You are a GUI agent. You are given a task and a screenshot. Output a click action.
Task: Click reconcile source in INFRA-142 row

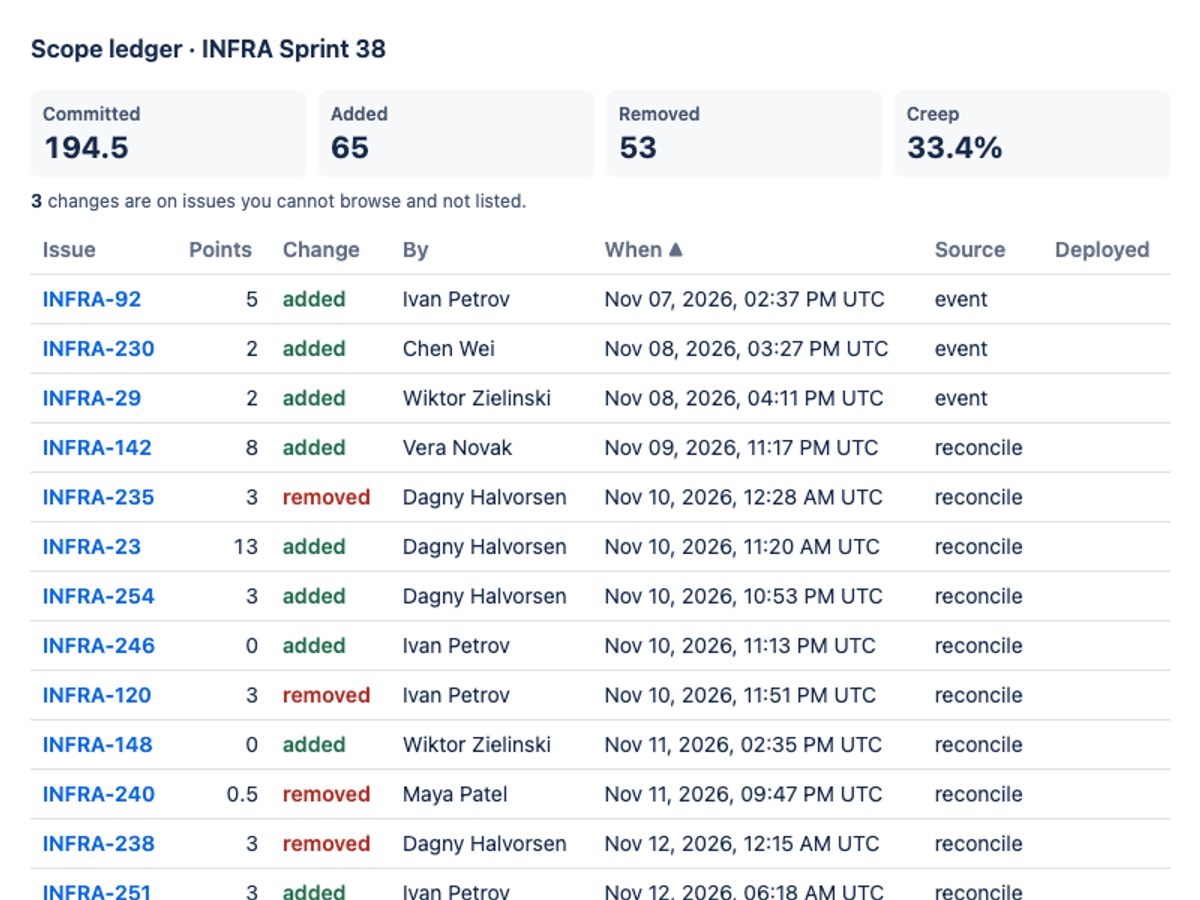tap(978, 448)
